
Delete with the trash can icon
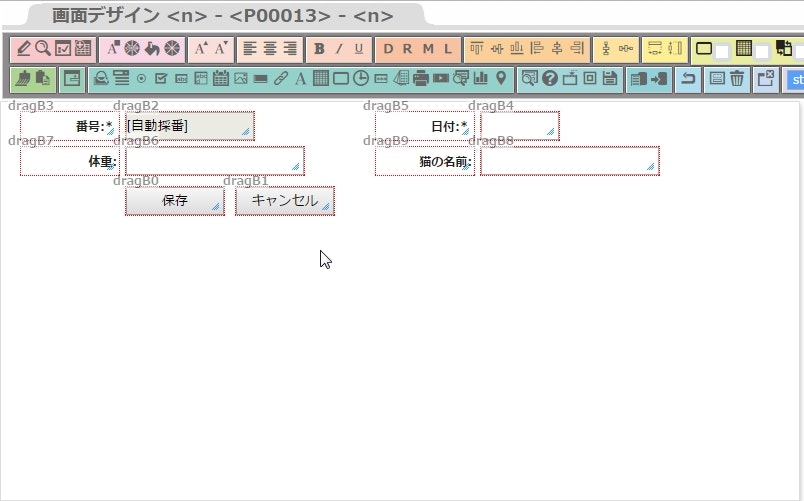coord(737,79)
